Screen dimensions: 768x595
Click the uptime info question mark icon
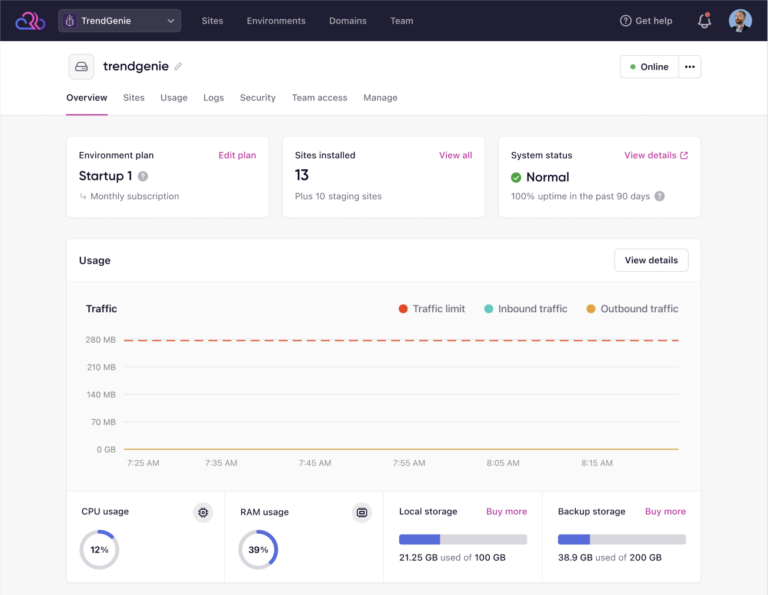[660, 196]
